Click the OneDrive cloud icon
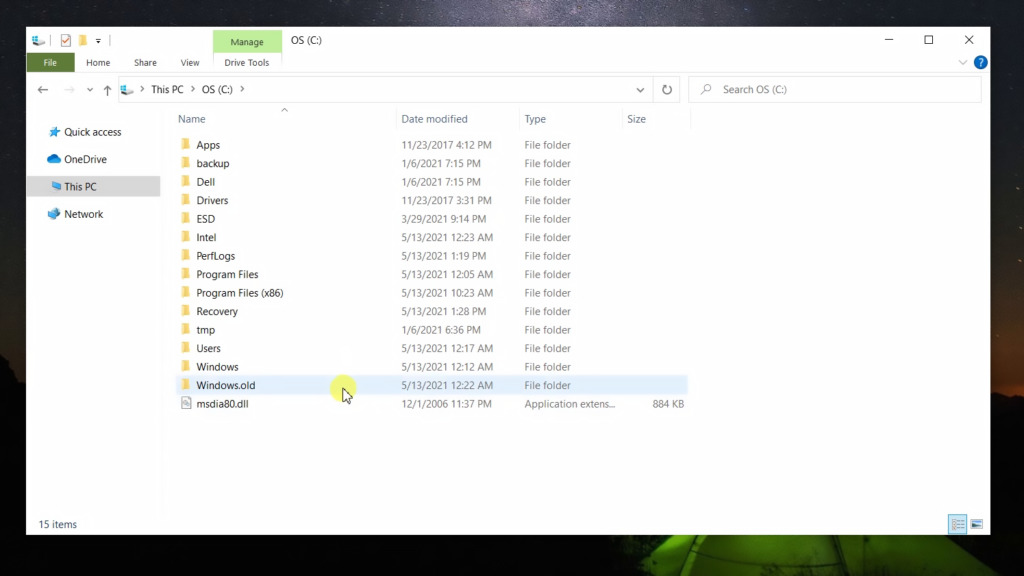Viewport: 1024px width, 576px height. point(54,159)
